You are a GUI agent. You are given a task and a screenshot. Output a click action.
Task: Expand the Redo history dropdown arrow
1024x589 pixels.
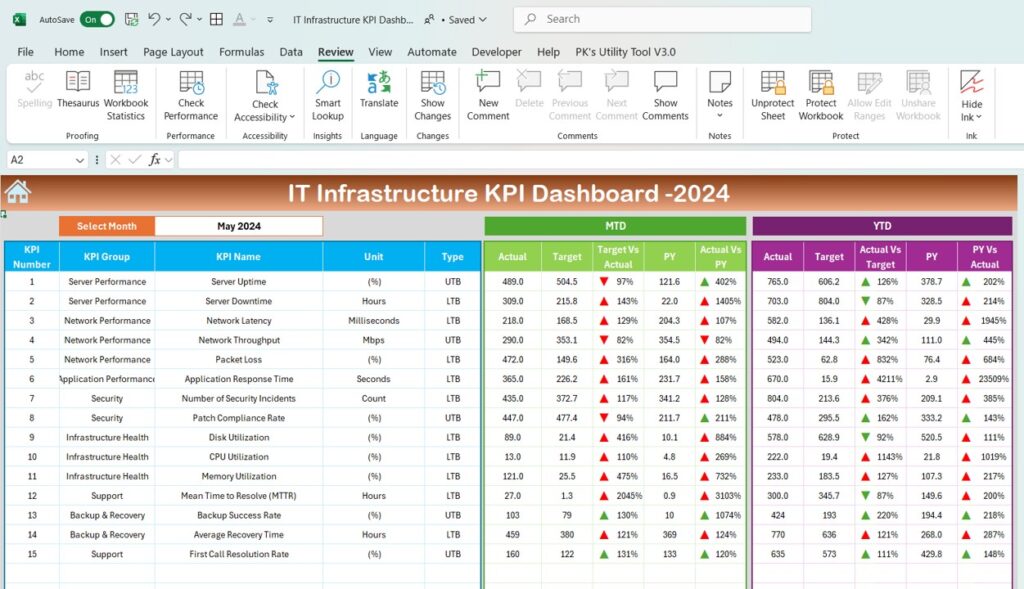pos(199,20)
